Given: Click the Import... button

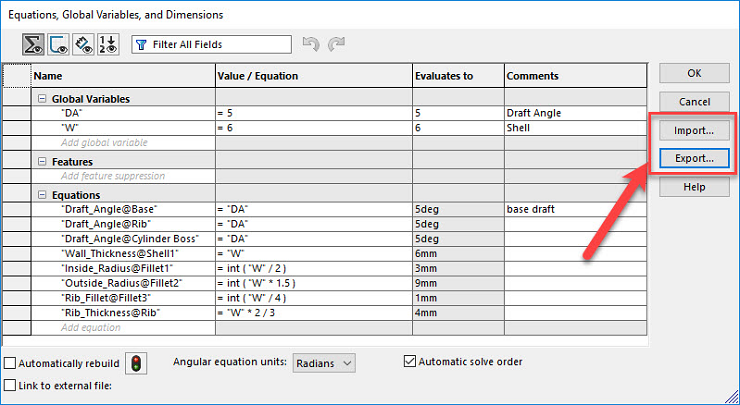Looking at the screenshot, I should click(694, 130).
